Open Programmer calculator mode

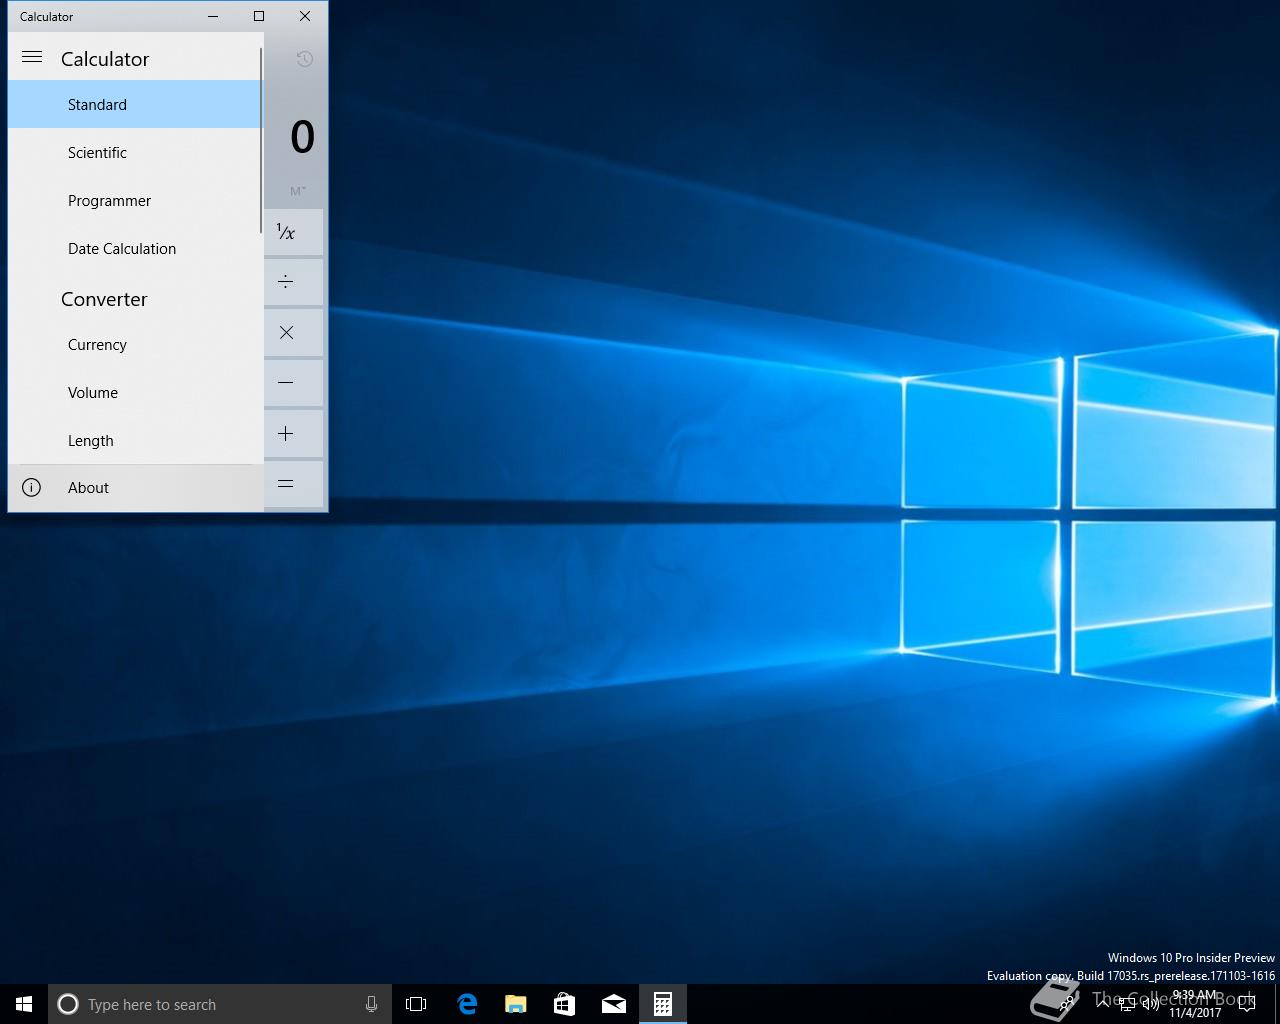pyautogui.click(x=135, y=200)
